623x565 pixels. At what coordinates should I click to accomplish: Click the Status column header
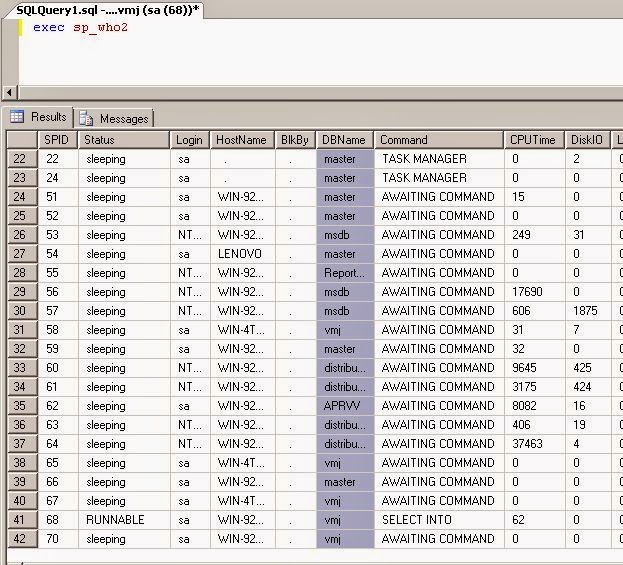(x=124, y=140)
